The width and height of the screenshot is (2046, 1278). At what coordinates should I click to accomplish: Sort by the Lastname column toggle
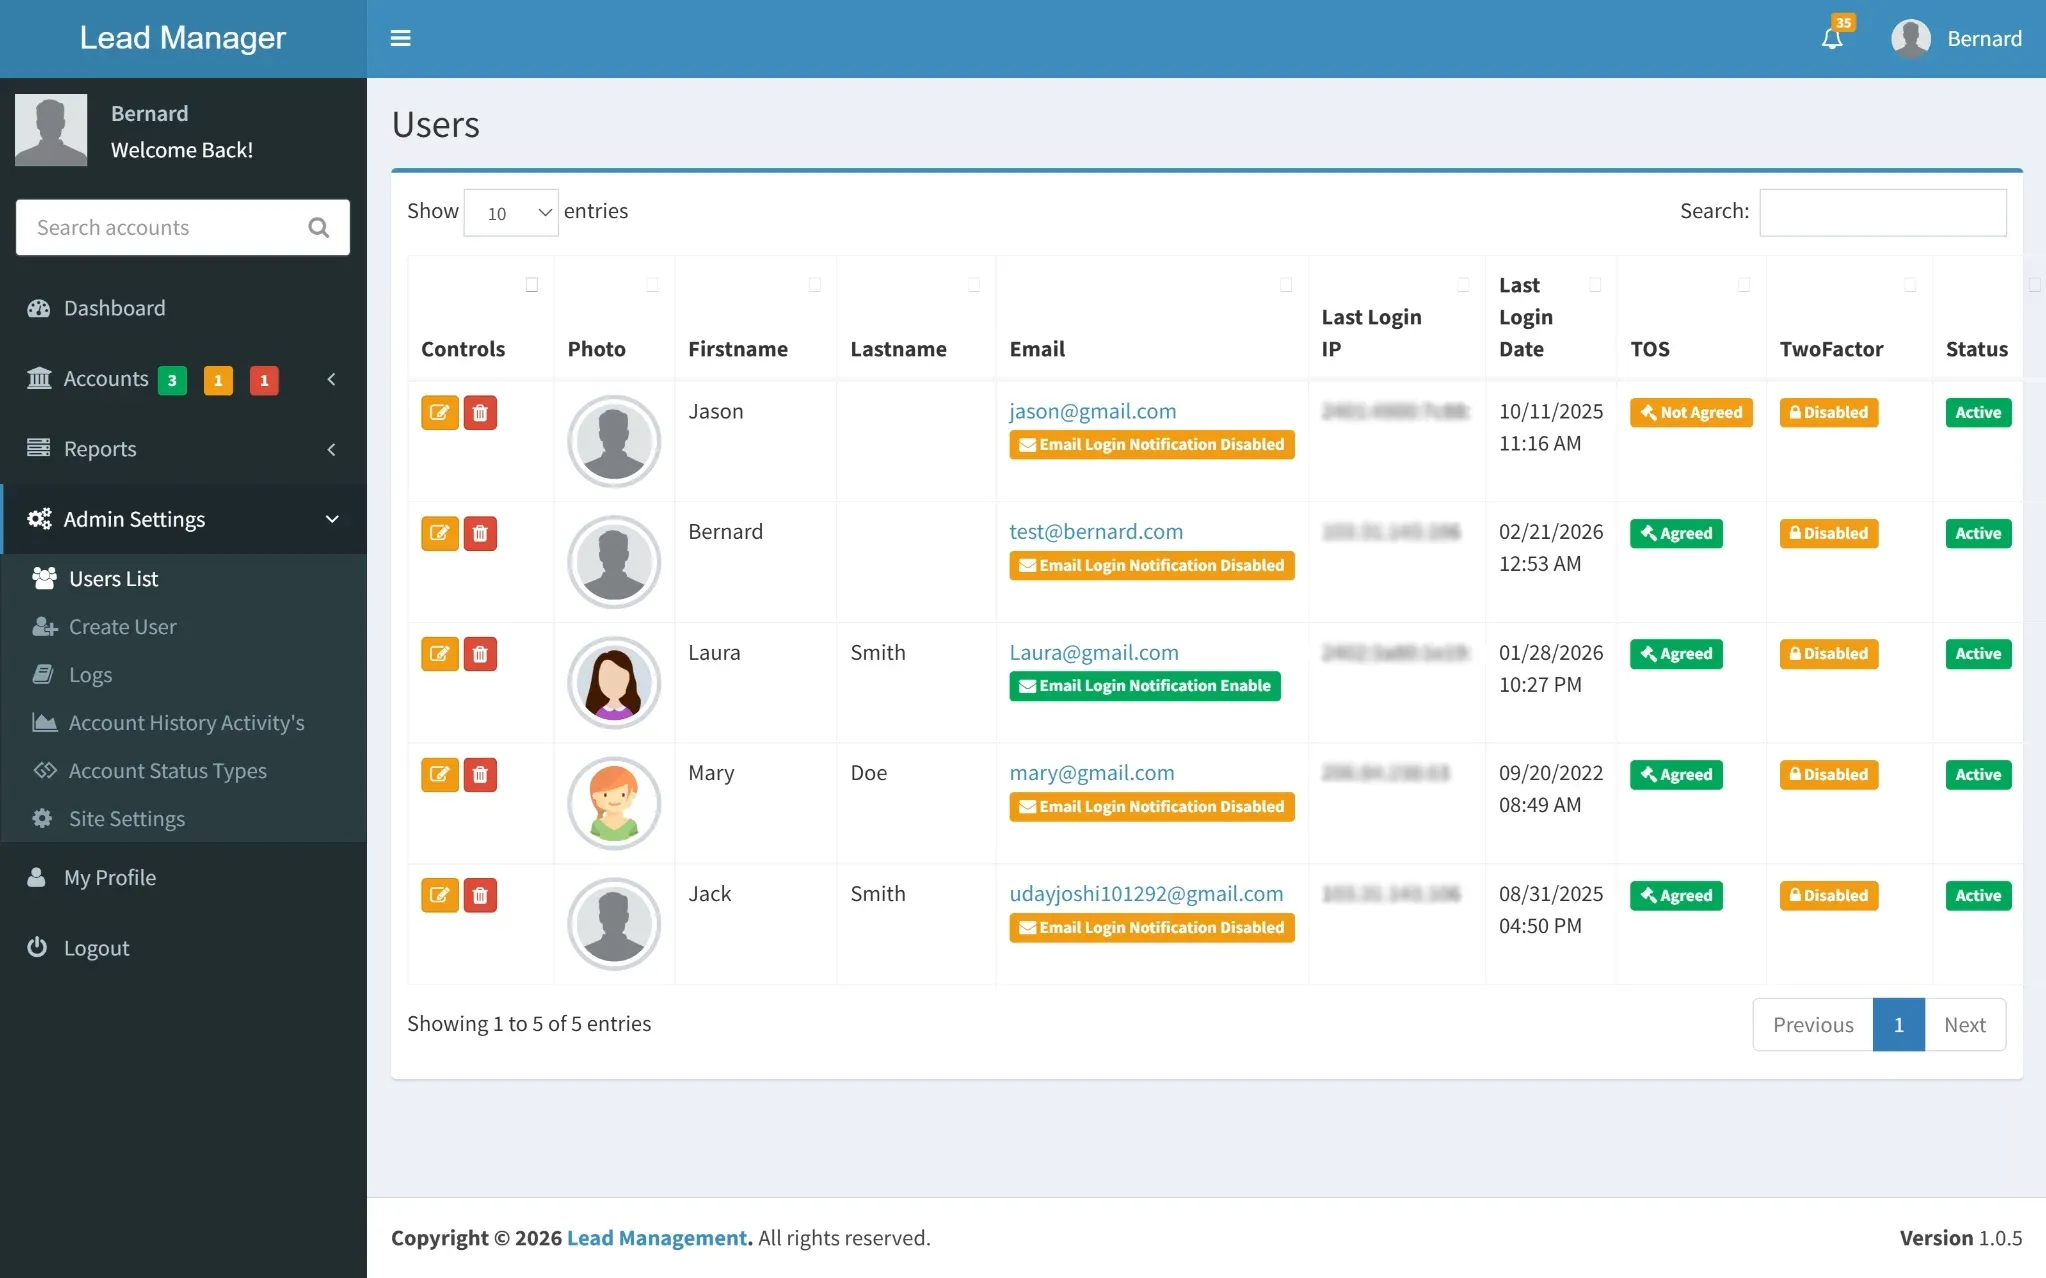point(974,285)
